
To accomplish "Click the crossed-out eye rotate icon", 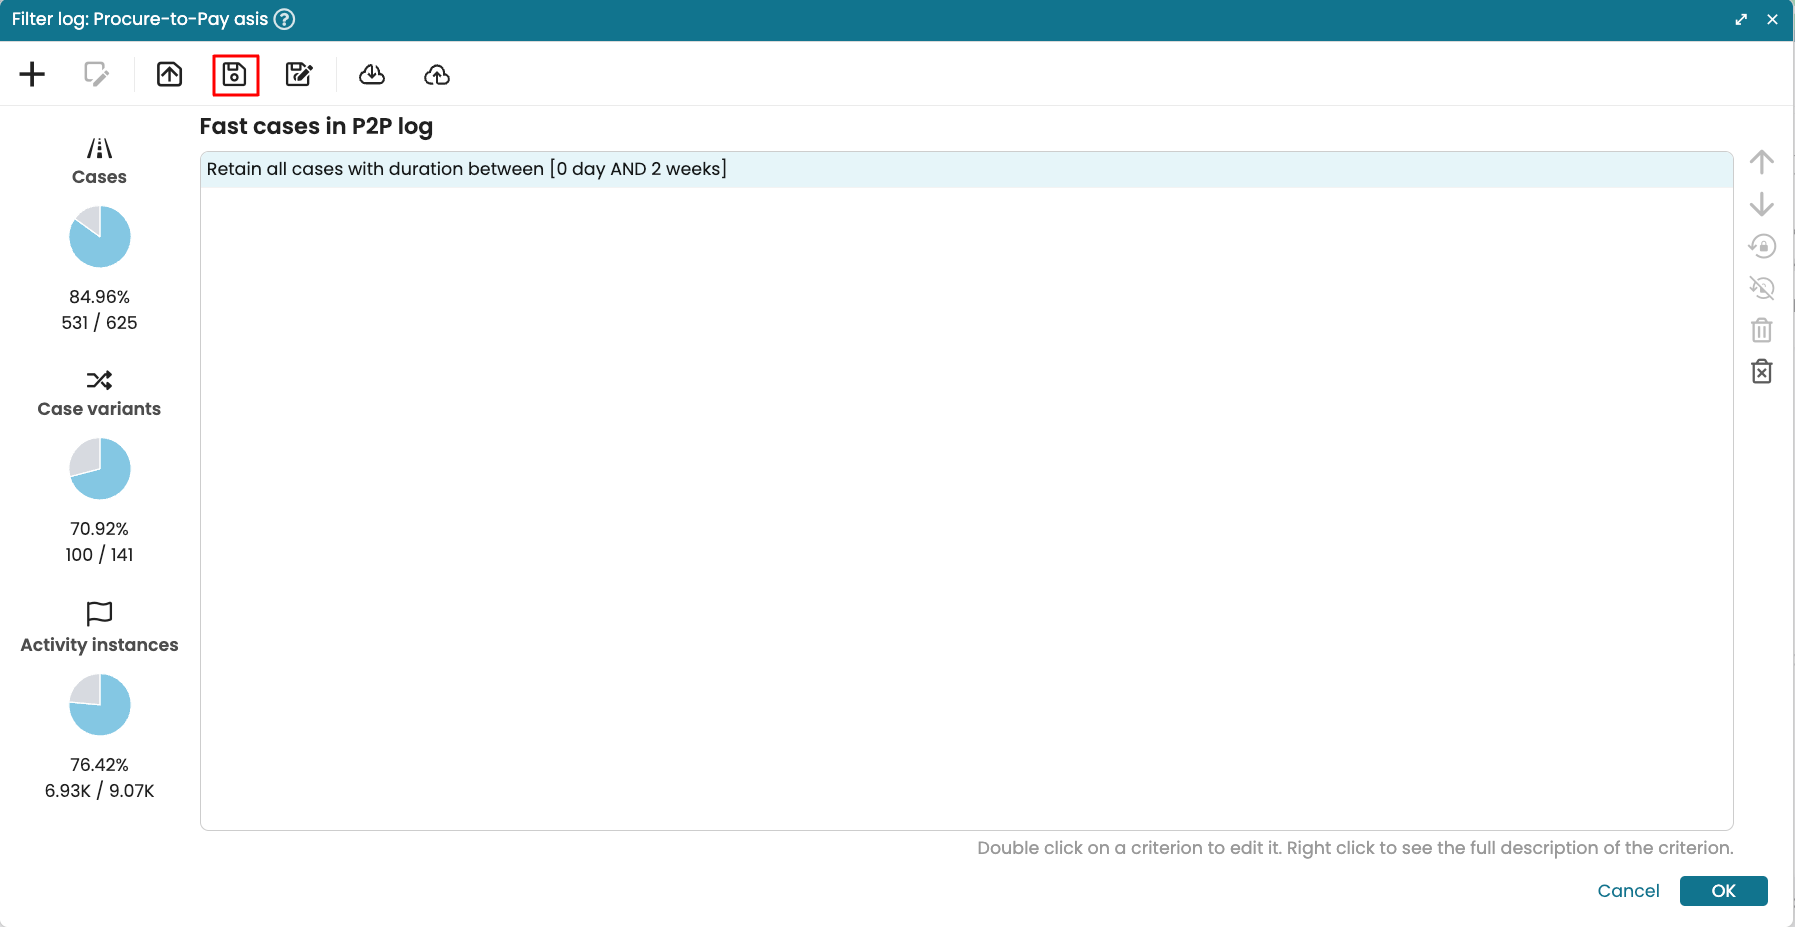I will point(1761,288).
